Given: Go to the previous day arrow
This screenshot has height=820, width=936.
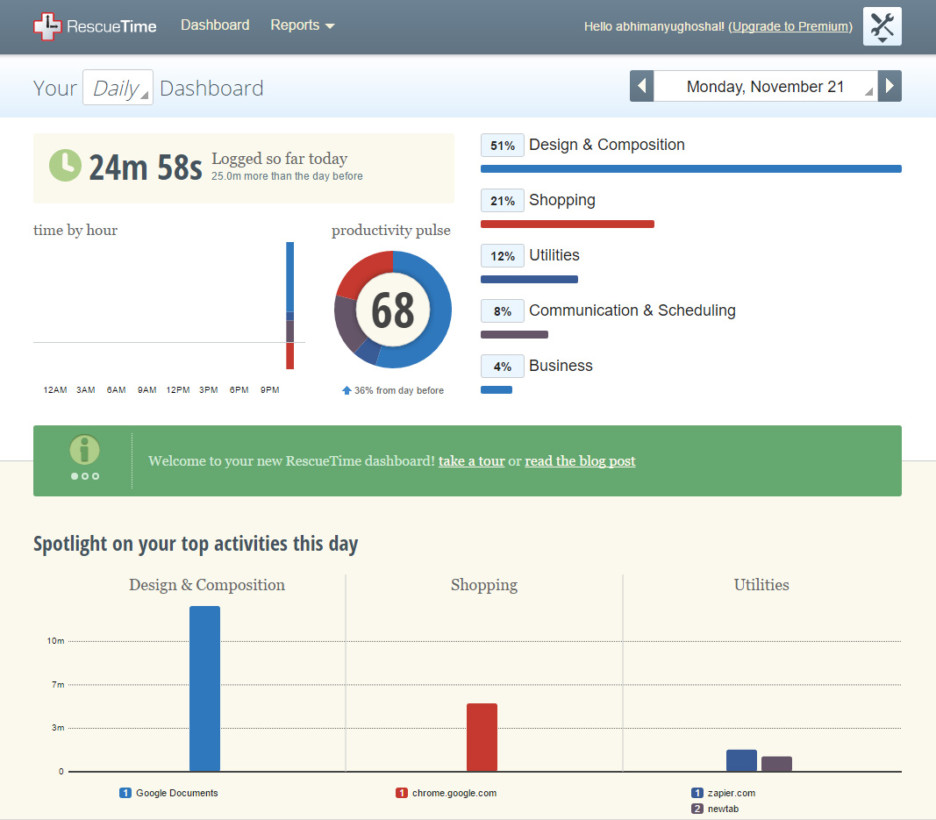Looking at the screenshot, I should 642,86.
